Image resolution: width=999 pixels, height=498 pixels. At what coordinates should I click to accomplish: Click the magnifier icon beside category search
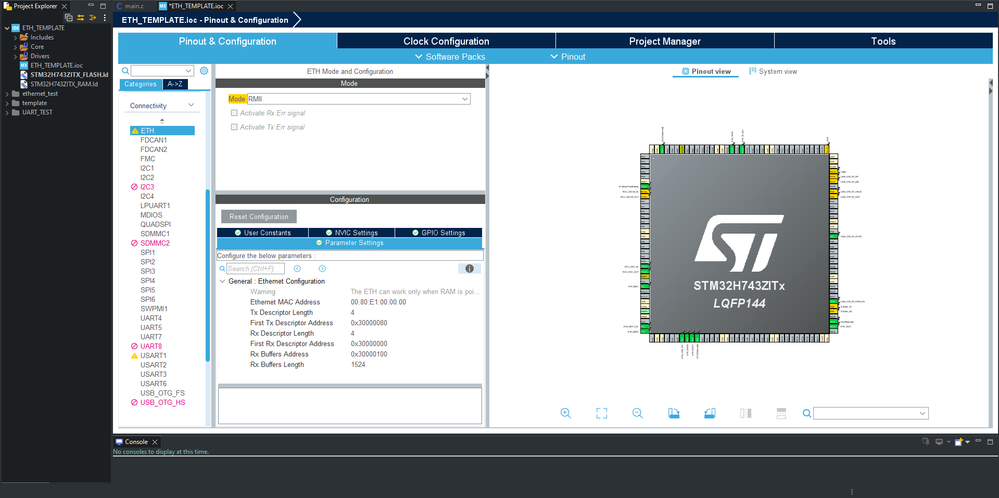(x=126, y=71)
